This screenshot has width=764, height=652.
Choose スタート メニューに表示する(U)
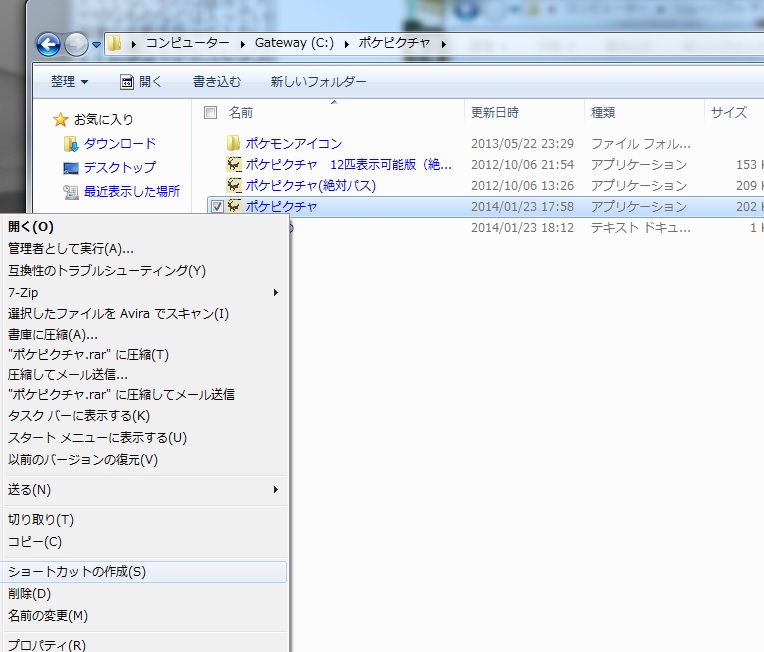[x=145, y=438]
